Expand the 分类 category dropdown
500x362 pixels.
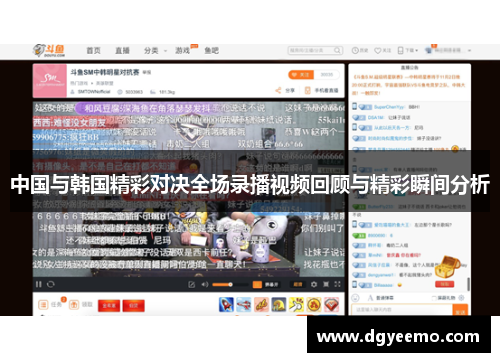pyautogui.click(x=155, y=51)
